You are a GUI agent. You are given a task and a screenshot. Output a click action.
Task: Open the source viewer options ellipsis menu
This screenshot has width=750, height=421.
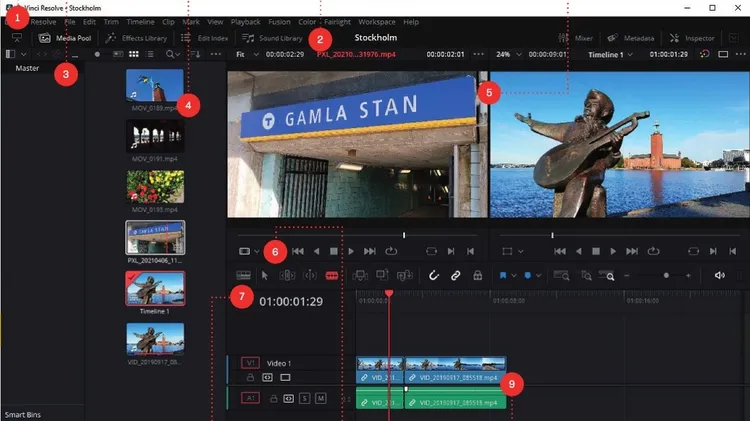click(x=478, y=55)
